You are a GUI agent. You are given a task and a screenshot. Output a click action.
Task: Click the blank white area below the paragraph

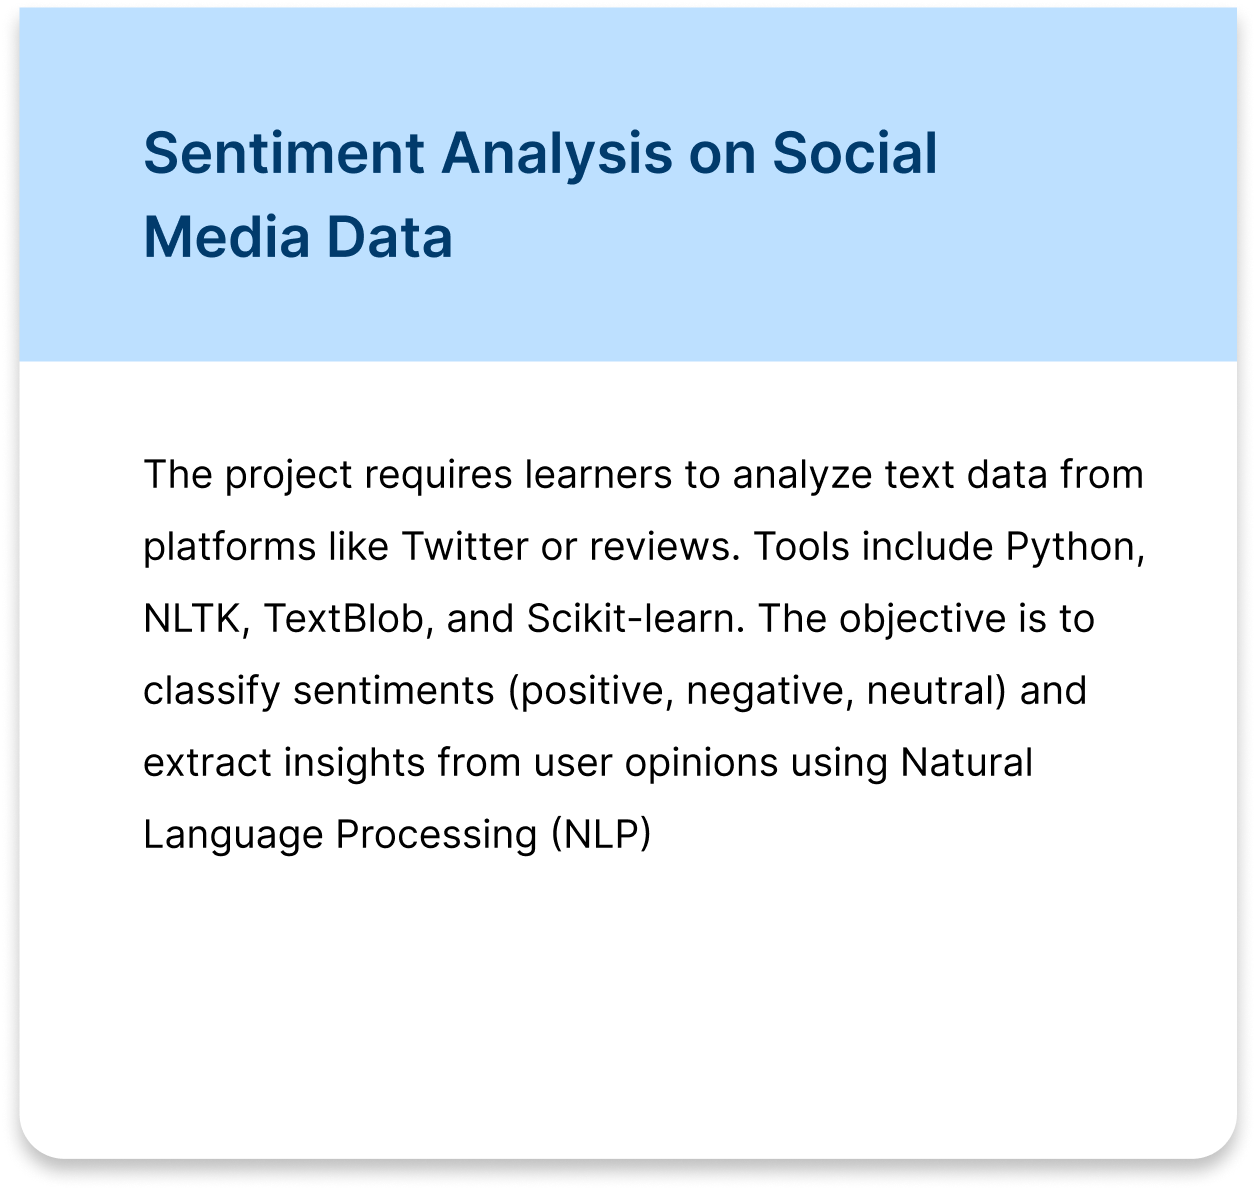click(x=628, y=1000)
